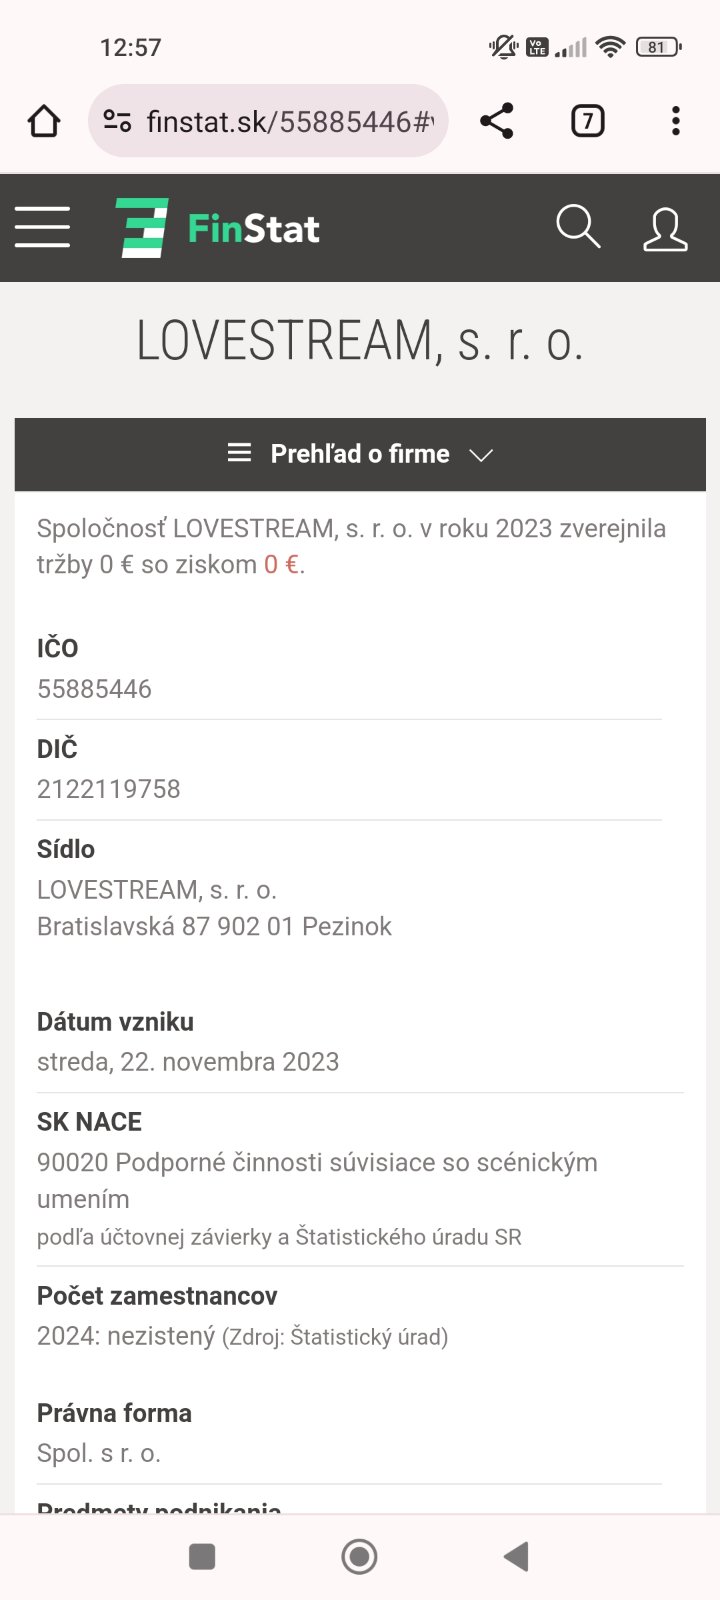Click the FinStat logo
Image resolution: width=720 pixels, height=1600 pixels.
coord(218,228)
